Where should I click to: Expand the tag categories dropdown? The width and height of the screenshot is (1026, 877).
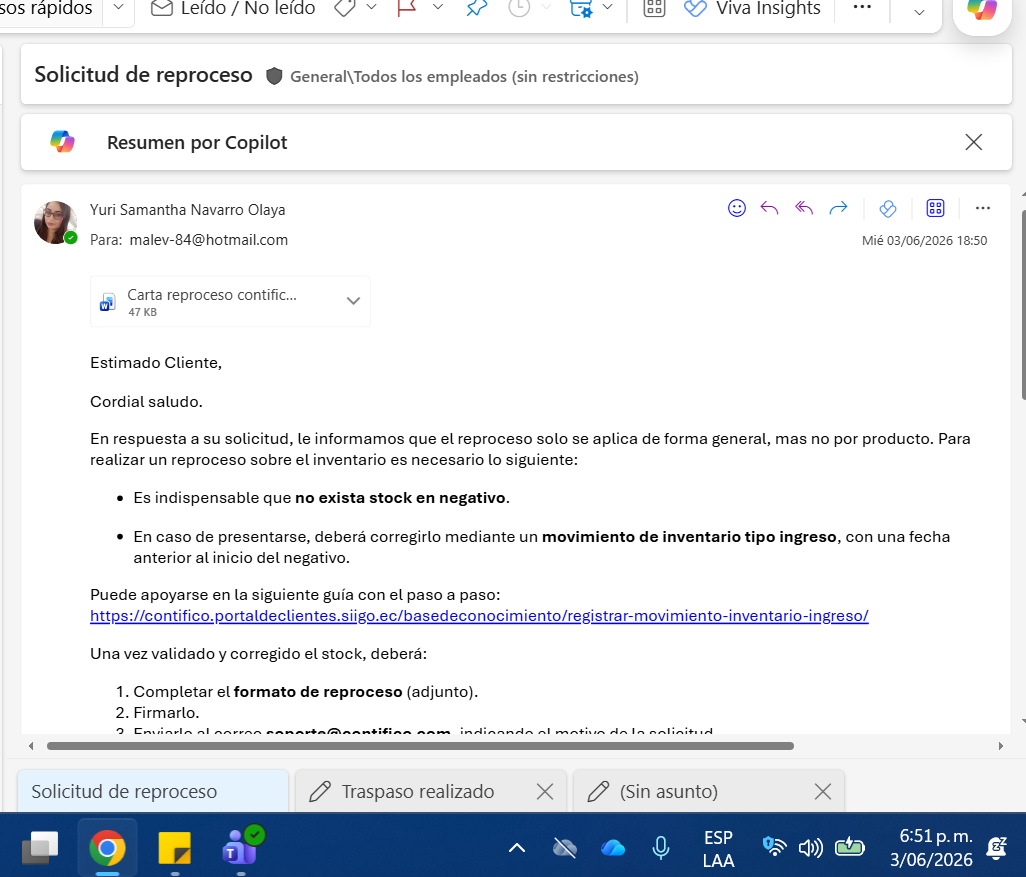(x=371, y=7)
